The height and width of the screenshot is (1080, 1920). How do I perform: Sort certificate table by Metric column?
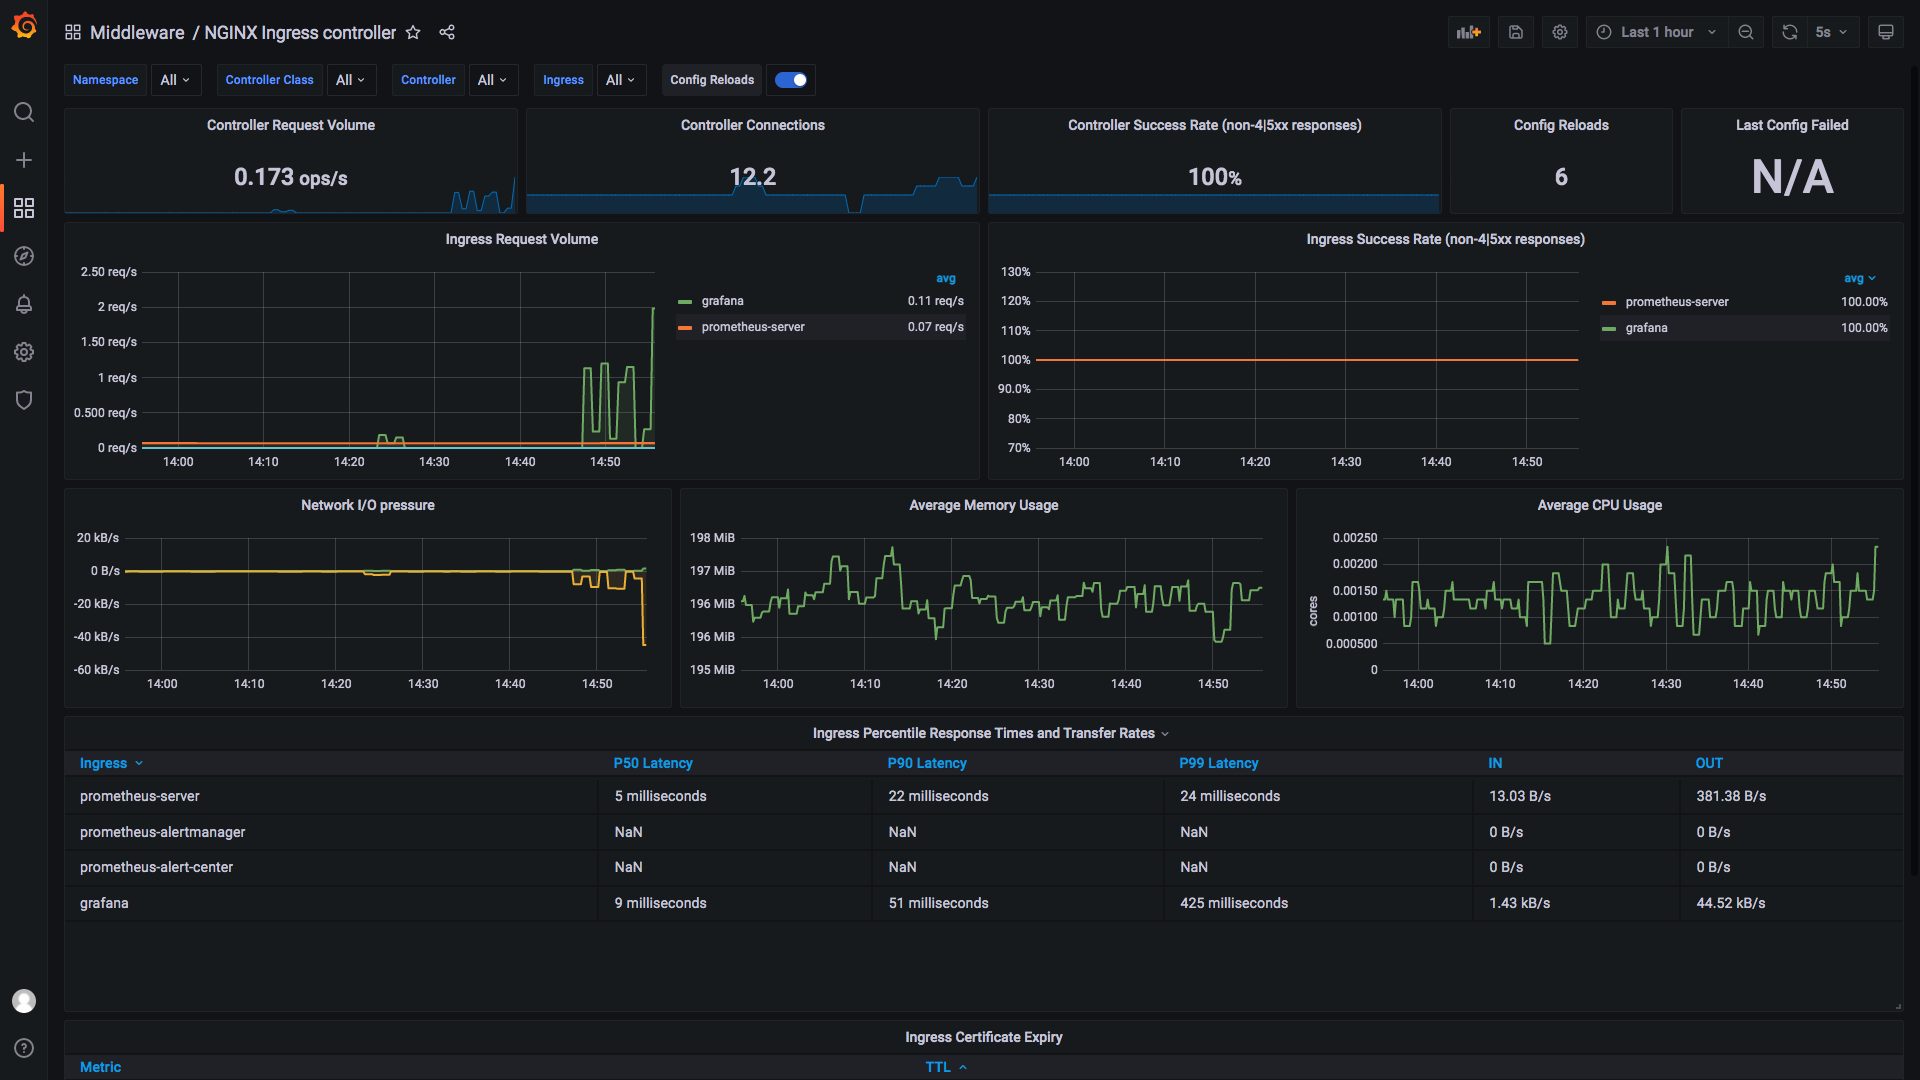pos(100,1067)
